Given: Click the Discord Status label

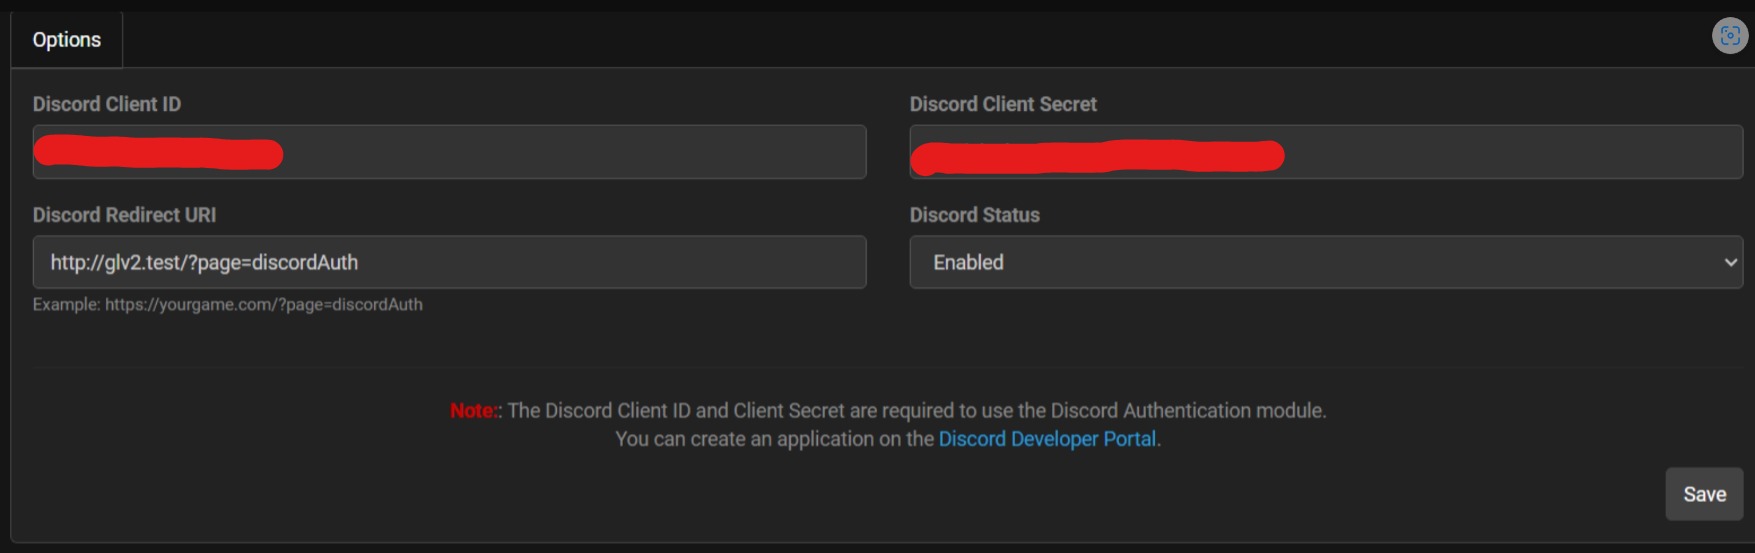Looking at the screenshot, I should pos(975,215).
